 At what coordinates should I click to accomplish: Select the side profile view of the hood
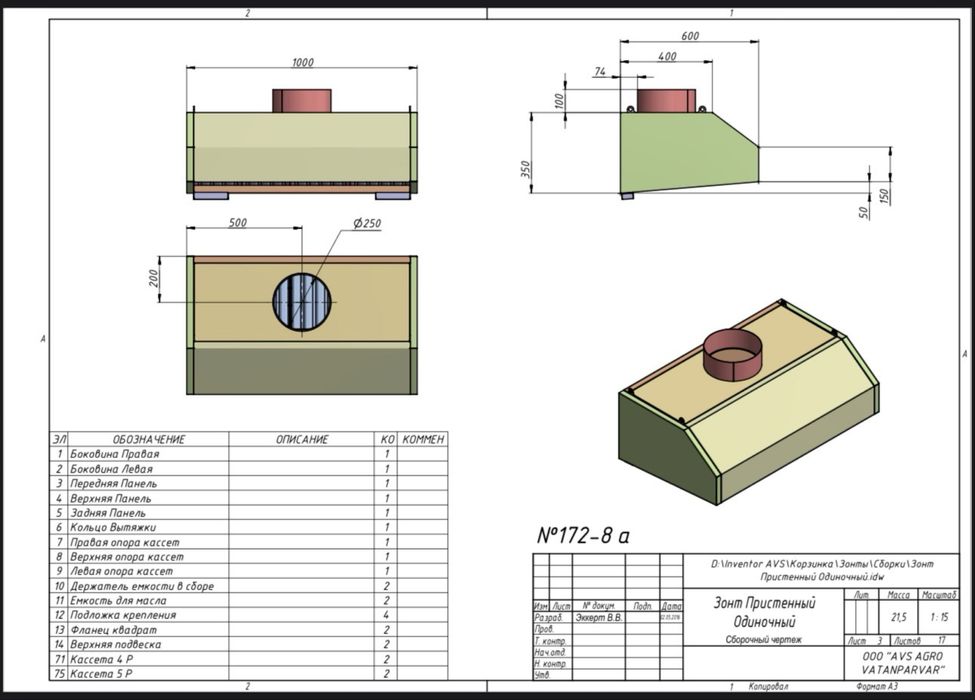690,144
